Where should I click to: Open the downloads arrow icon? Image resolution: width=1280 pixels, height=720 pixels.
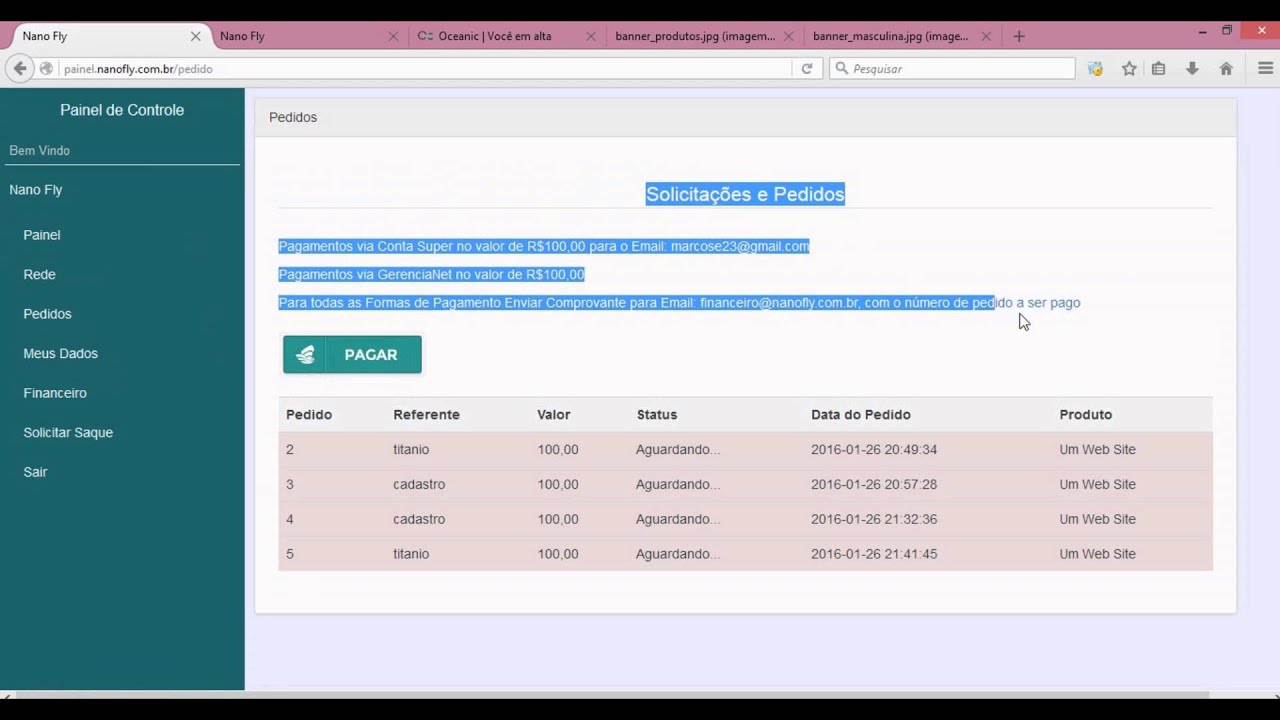coord(1192,69)
